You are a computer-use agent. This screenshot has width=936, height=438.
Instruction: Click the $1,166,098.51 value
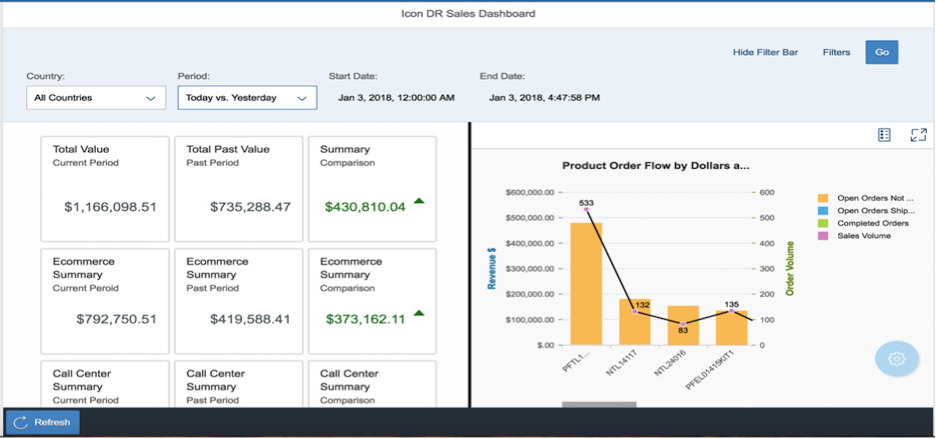point(110,207)
